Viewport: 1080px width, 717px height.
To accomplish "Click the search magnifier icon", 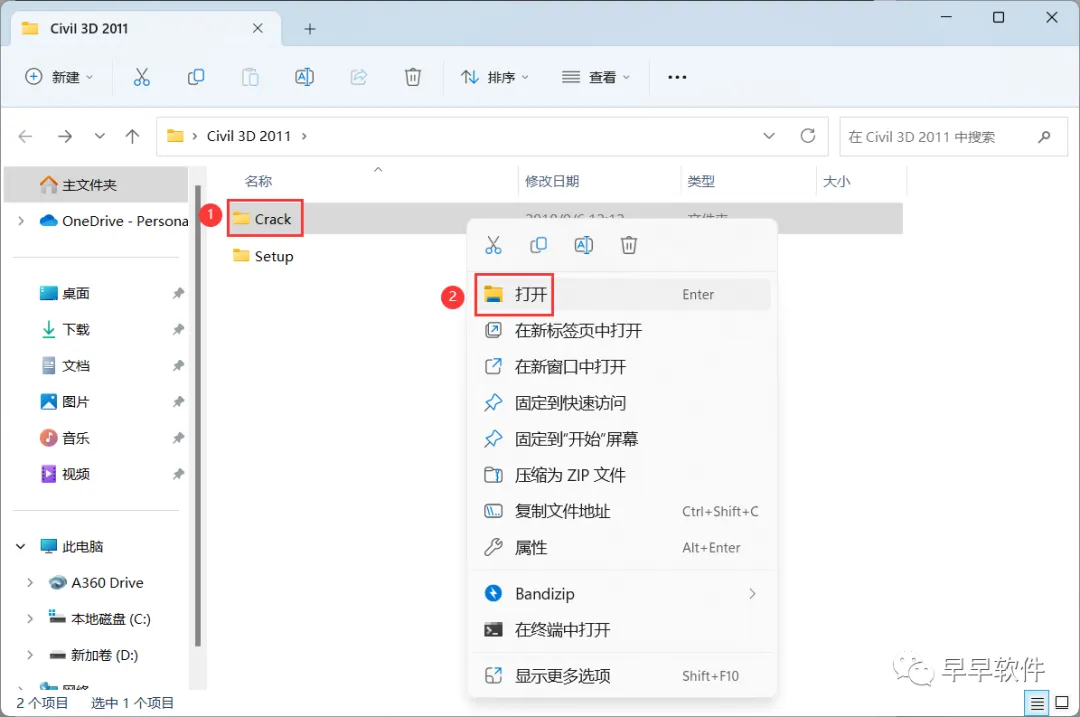I will click(x=1044, y=137).
